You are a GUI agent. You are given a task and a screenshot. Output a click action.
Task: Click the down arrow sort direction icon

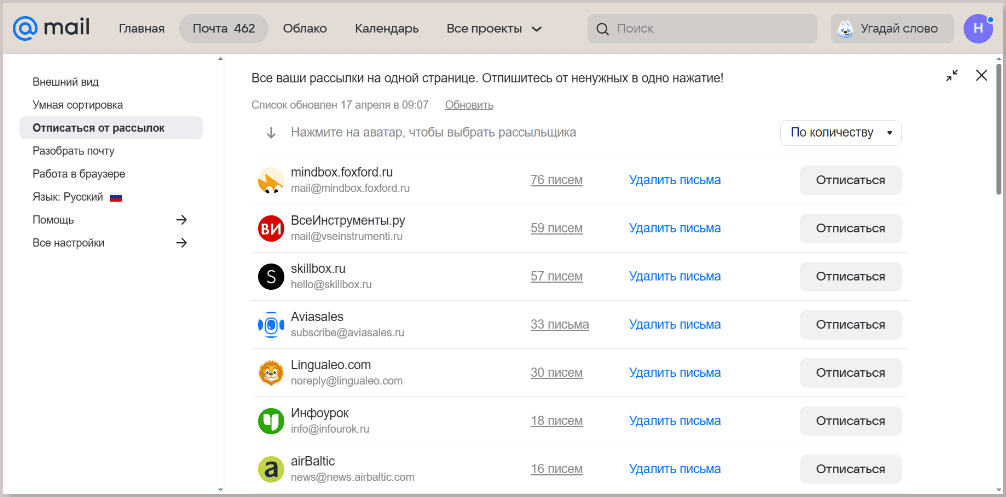pyautogui.click(x=271, y=133)
